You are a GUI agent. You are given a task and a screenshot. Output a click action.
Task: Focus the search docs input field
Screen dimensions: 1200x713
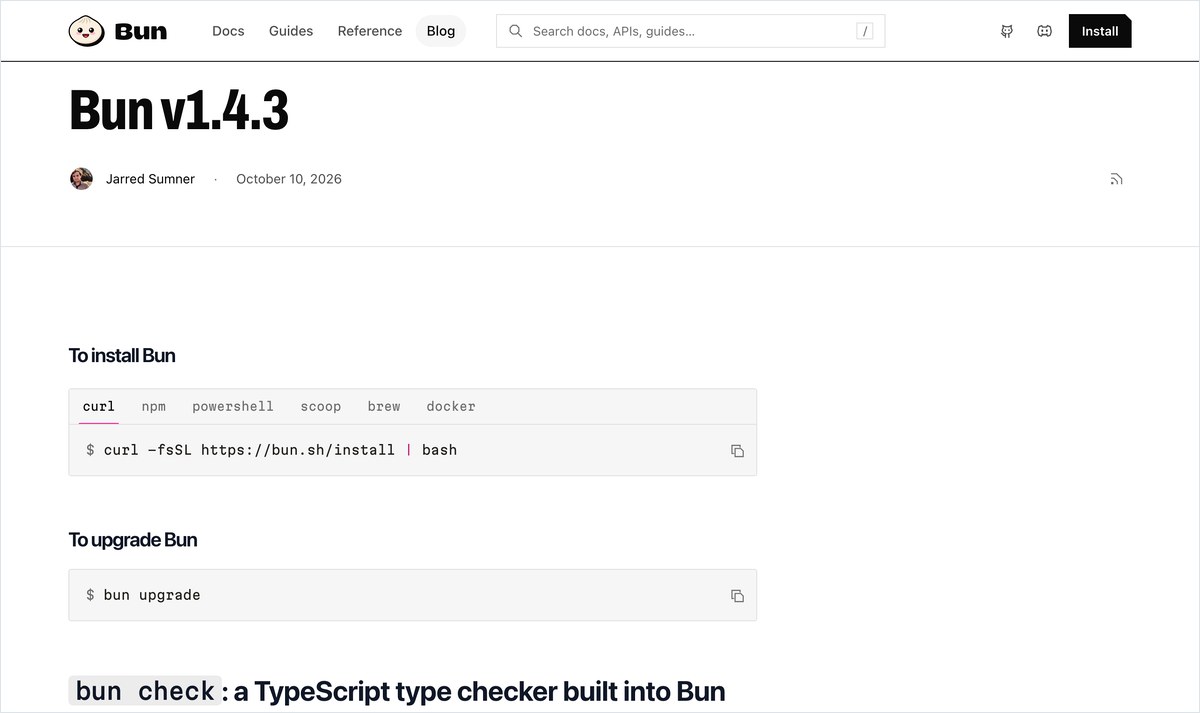tap(690, 31)
